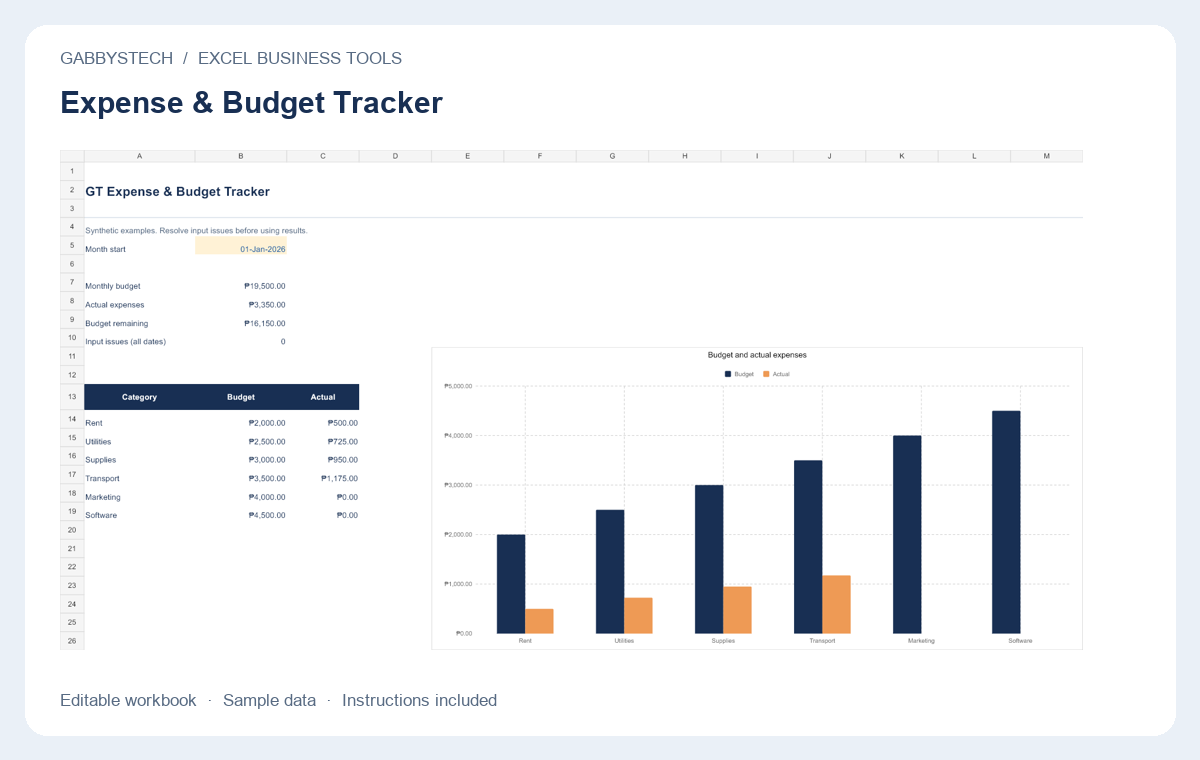
Task: Click the Budget remaining label
Action: pos(117,323)
